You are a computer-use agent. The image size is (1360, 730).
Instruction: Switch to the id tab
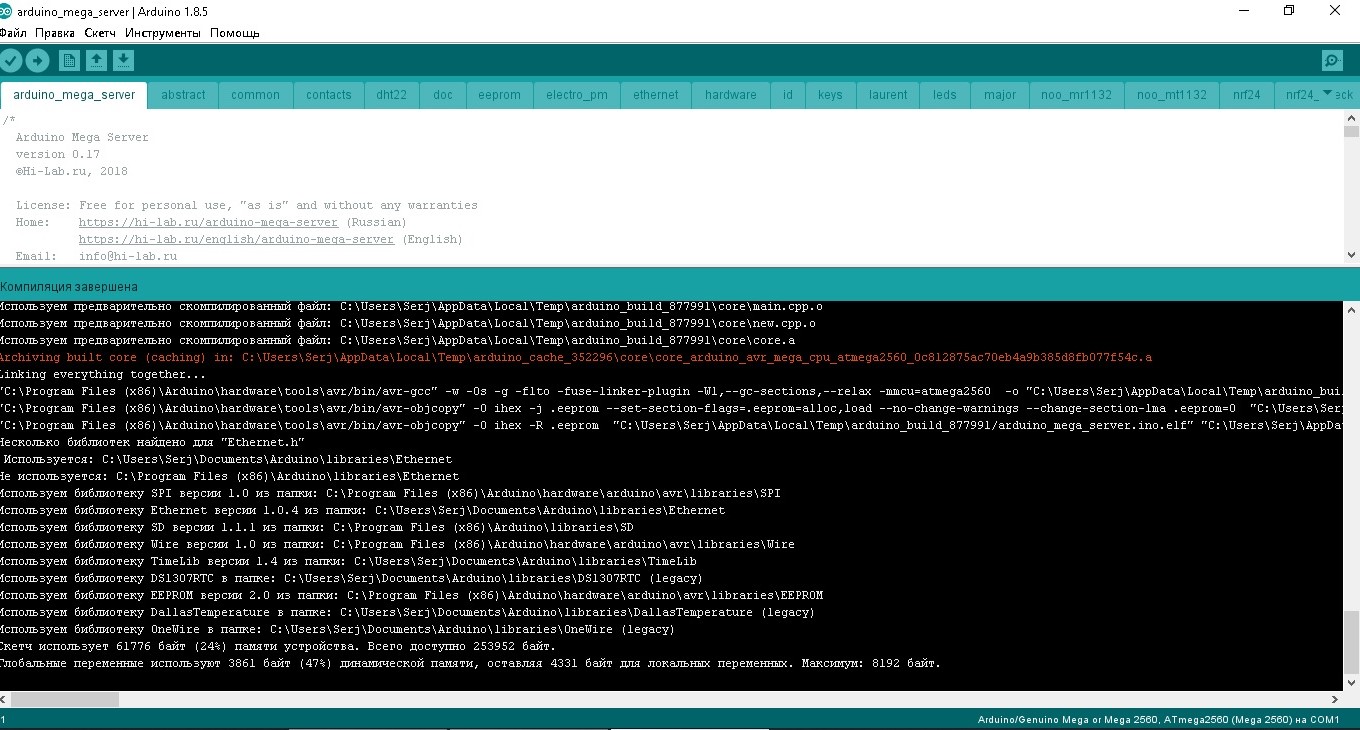788,95
